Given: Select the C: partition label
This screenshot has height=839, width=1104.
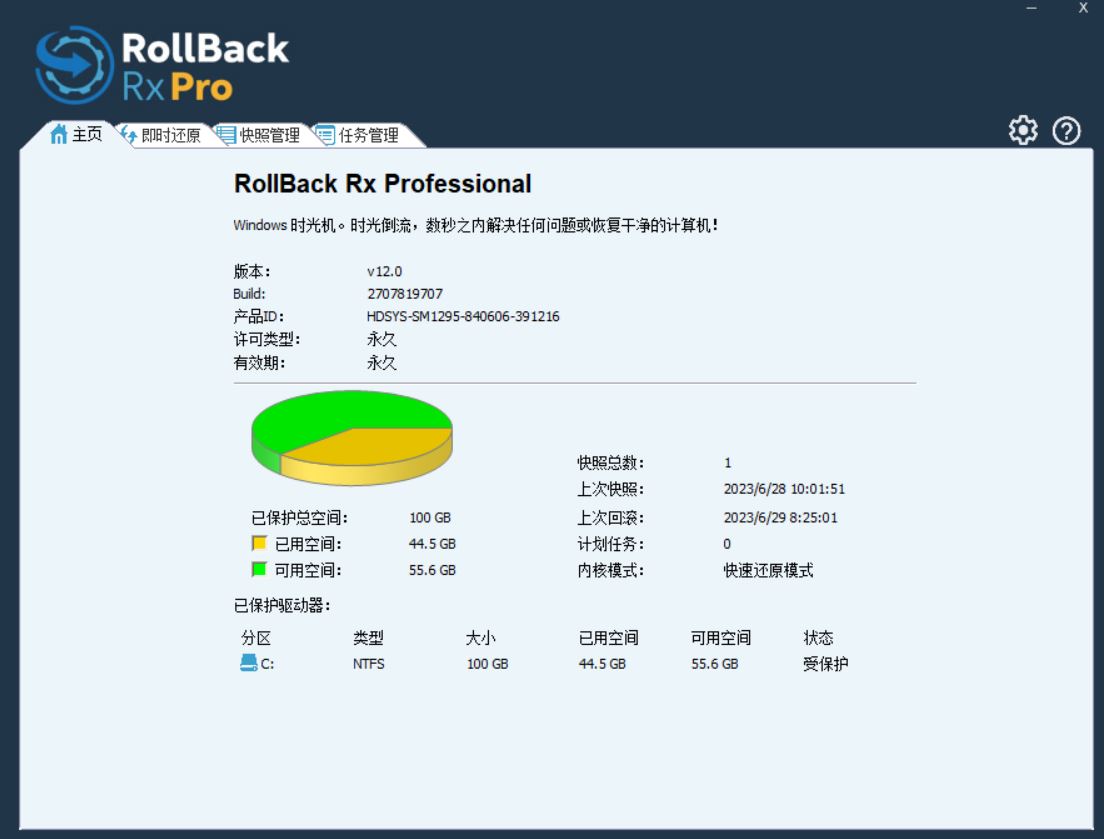Looking at the screenshot, I should pyautogui.click(x=268, y=664).
